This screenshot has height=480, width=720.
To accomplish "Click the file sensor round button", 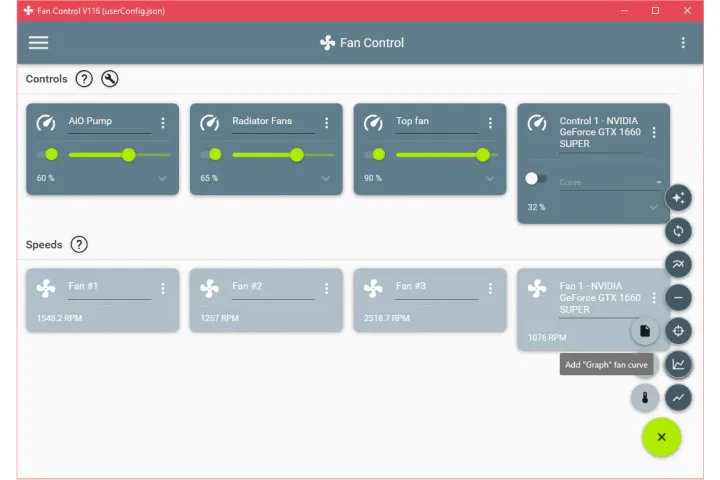I will click(645, 331).
